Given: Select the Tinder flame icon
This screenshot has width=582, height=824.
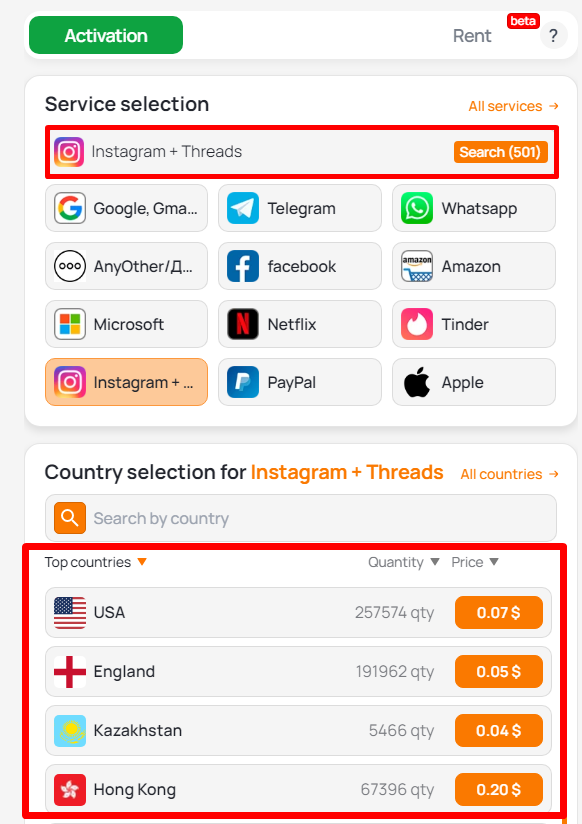Looking at the screenshot, I should click(417, 324).
